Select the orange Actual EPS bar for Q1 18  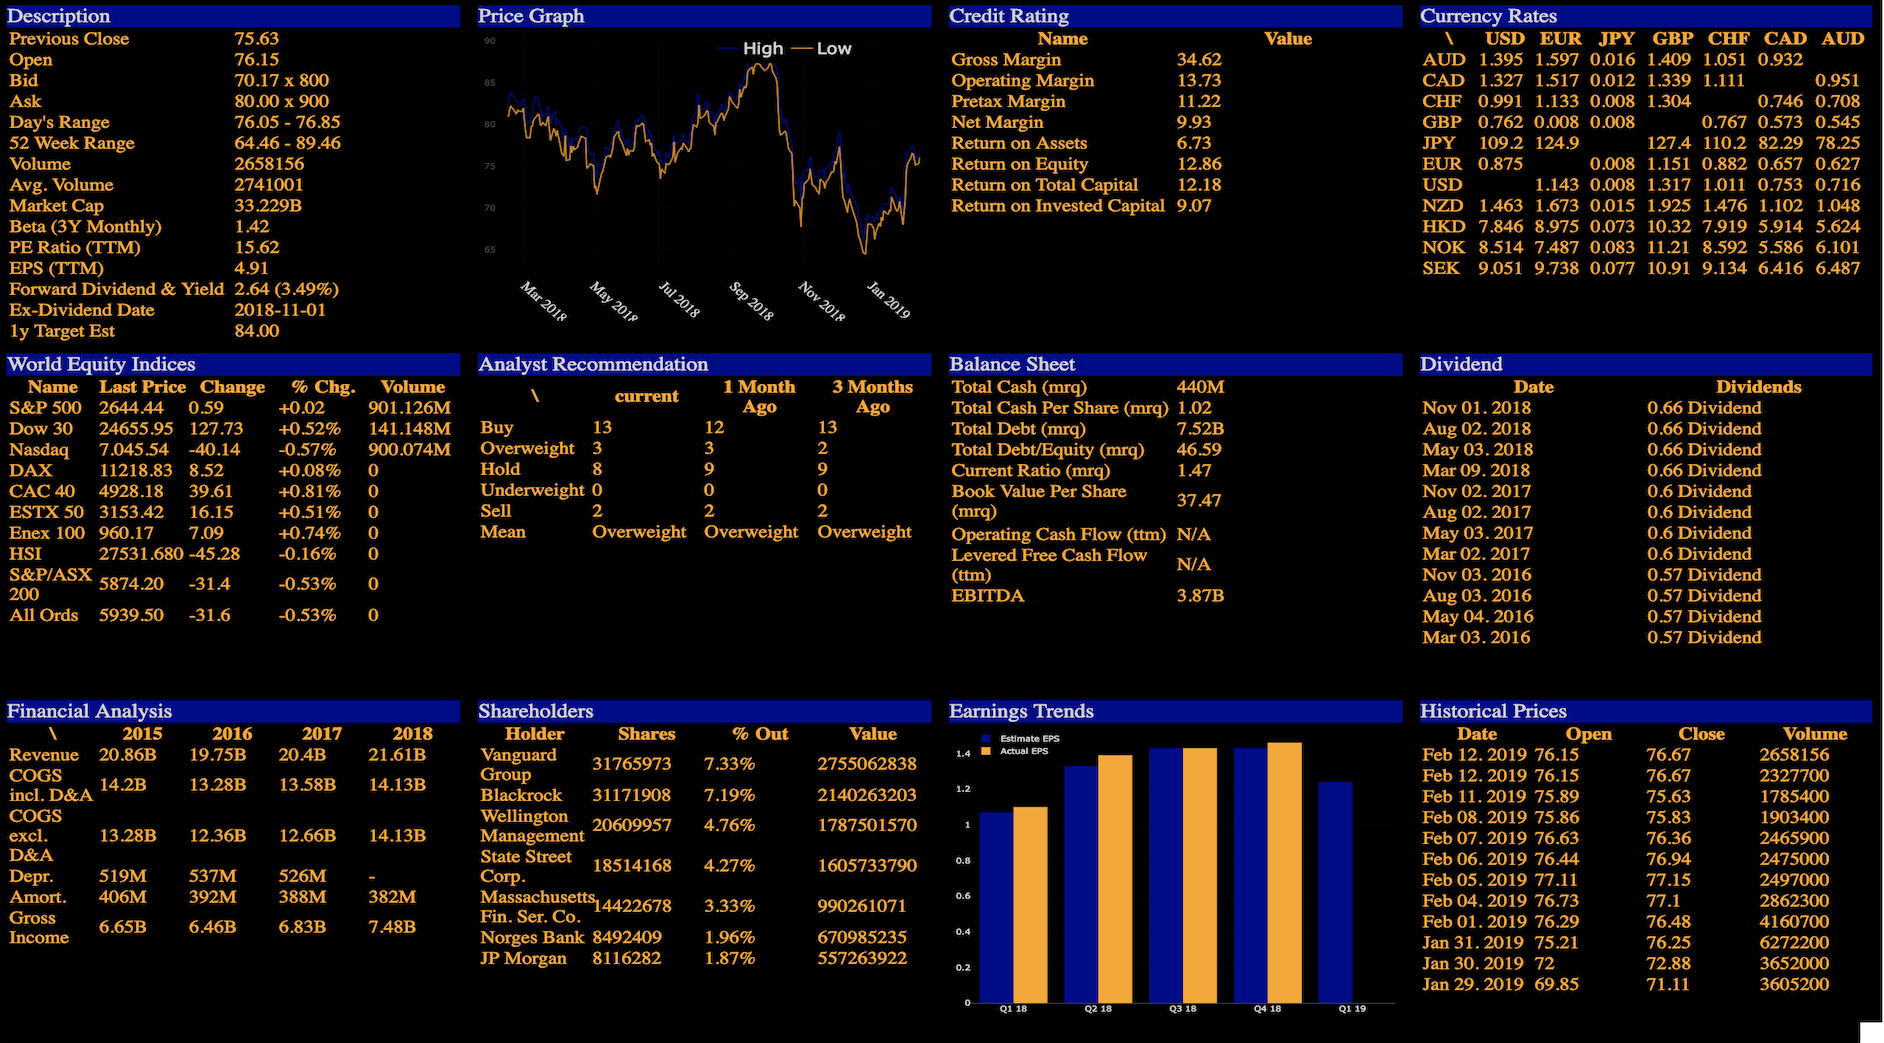coord(1030,904)
